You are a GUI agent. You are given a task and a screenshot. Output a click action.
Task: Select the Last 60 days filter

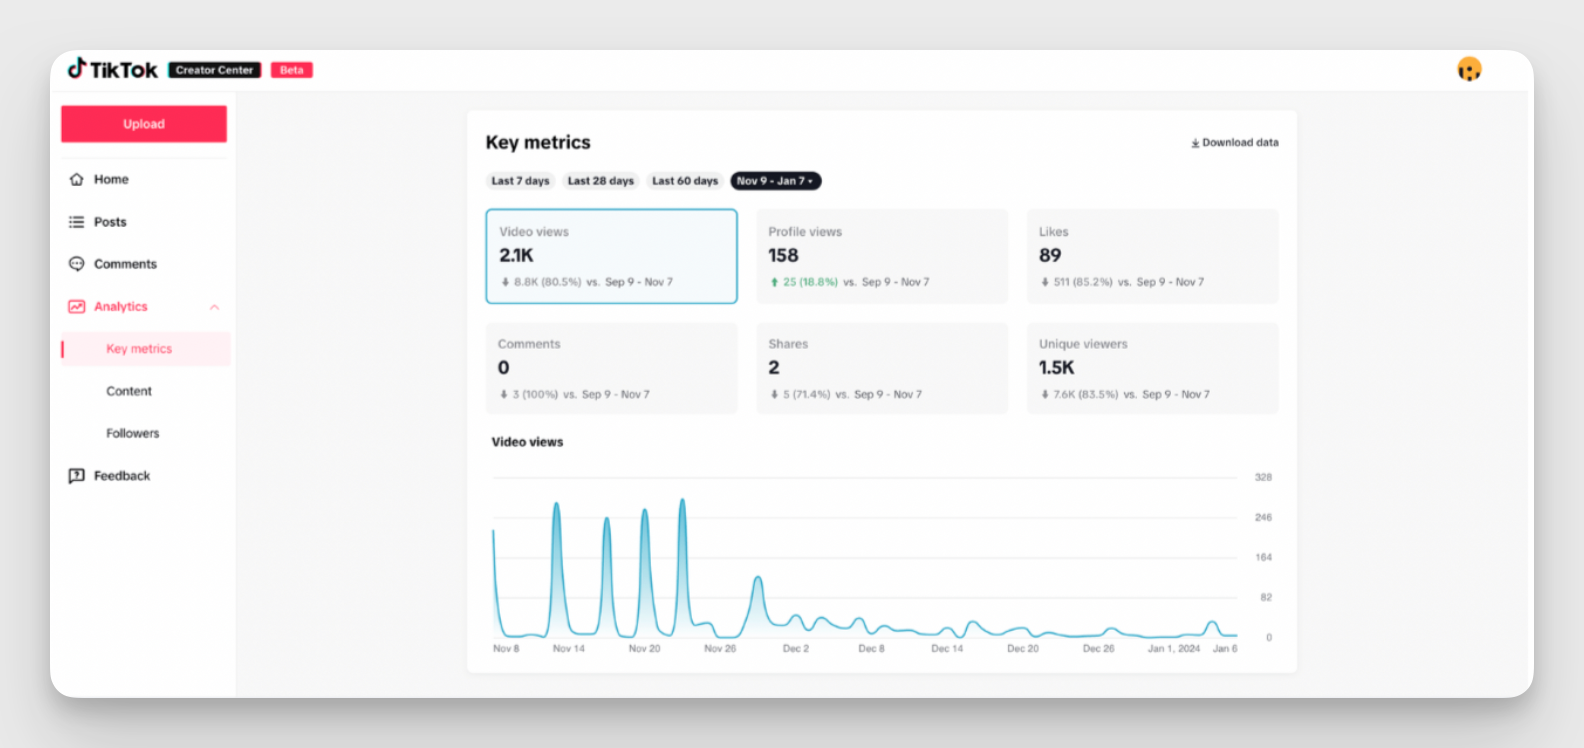pyautogui.click(x=685, y=181)
